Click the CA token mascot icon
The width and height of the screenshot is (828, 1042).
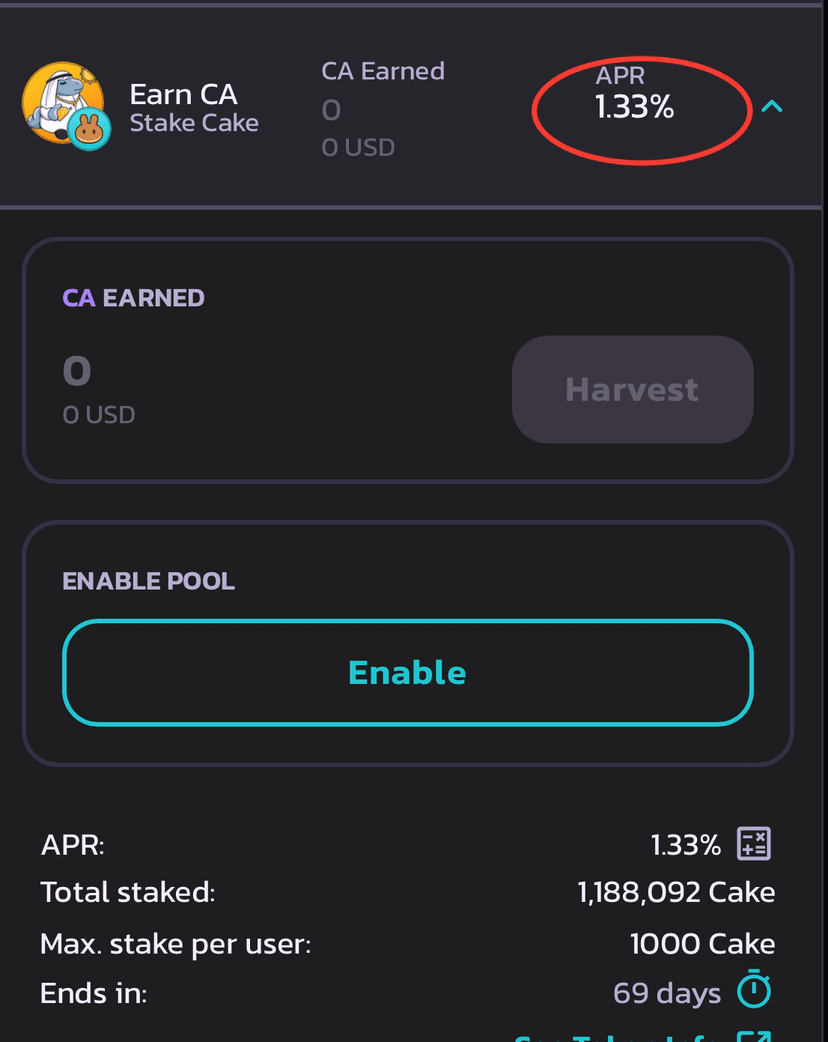pos(62,102)
